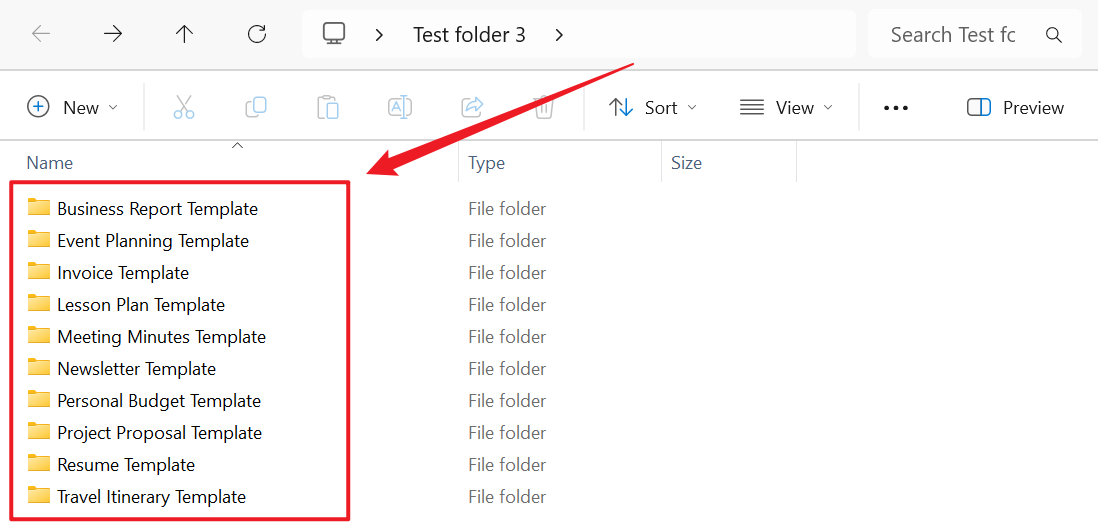Image resolution: width=1098 pixels, height=529 pixels.
Task: Click the Search Test folder box
Action: pyautogui.click(x=952, y=35)
